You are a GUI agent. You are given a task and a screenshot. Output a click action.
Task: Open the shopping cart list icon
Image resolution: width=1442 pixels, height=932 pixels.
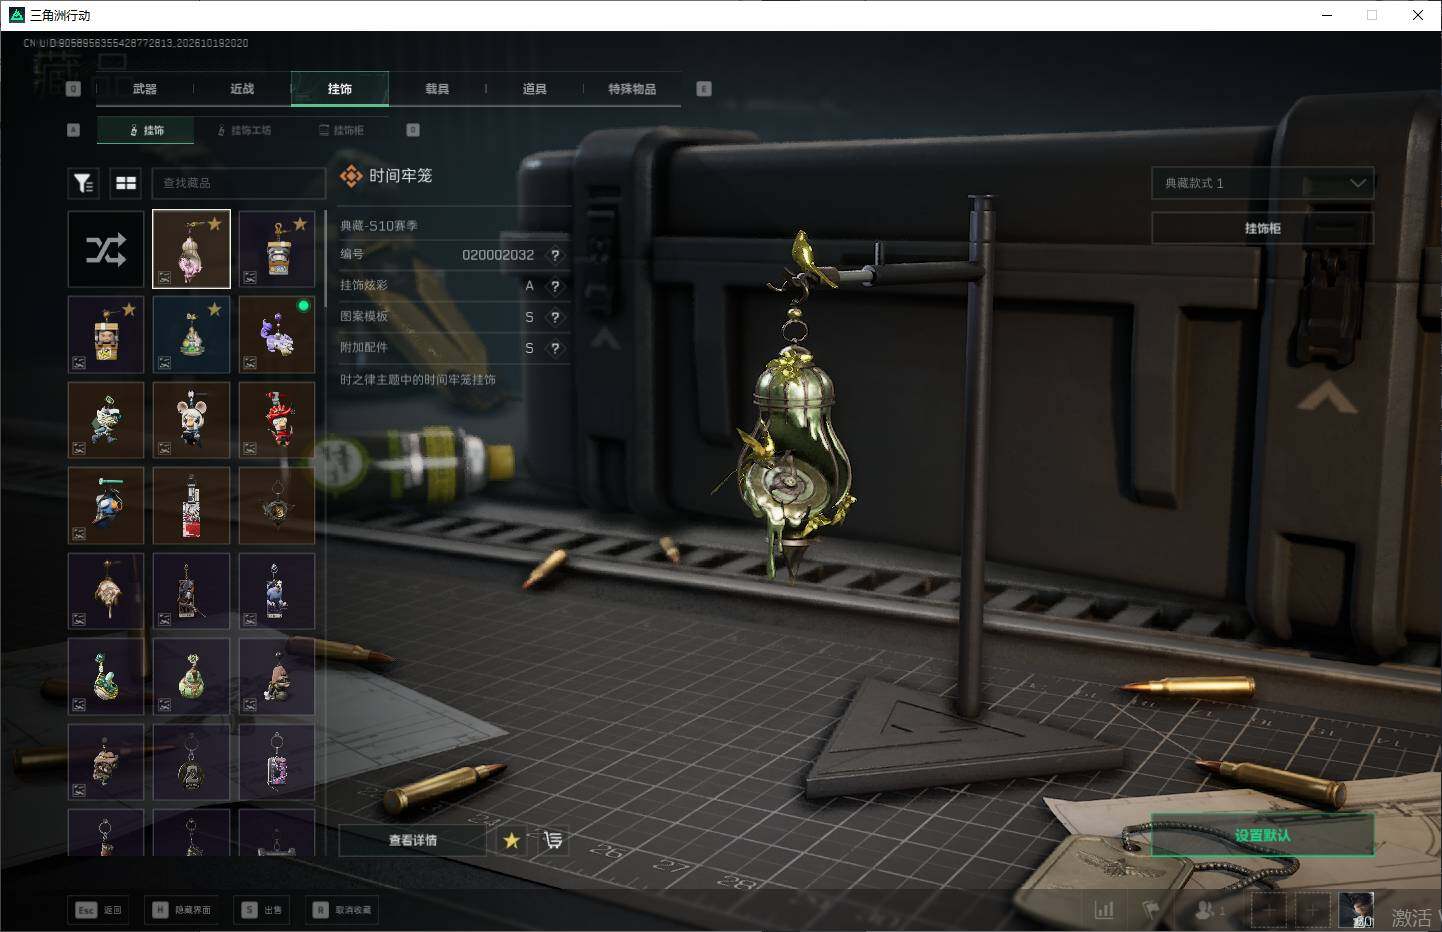click(x=553, y=840)
